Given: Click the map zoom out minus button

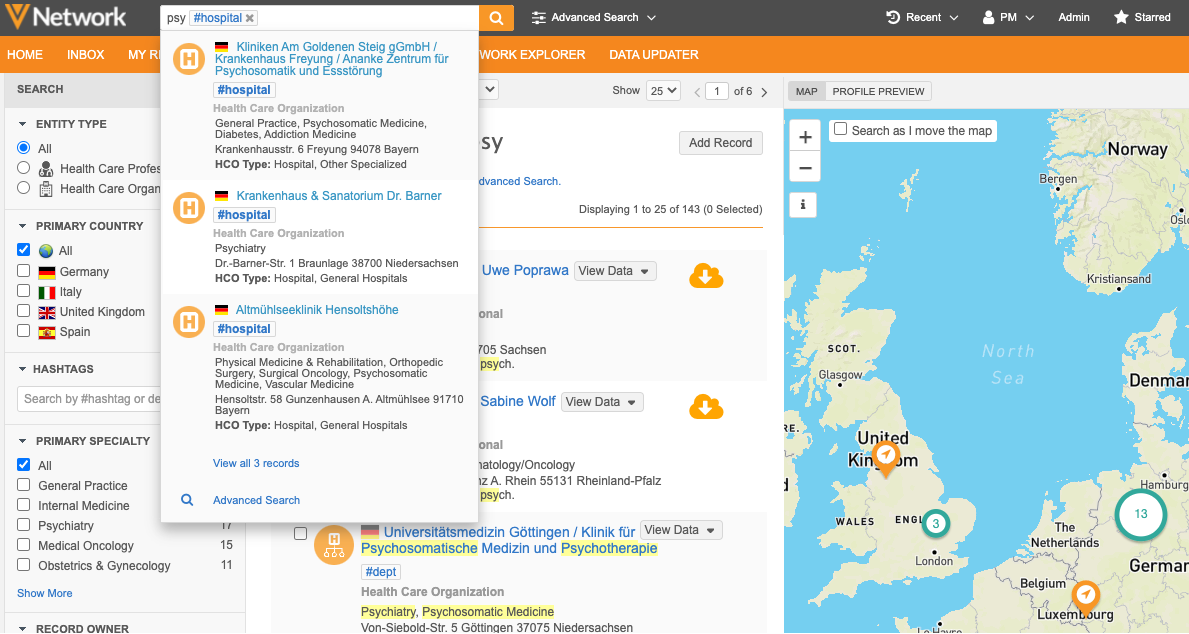Looking at the screenshot, I should (x=805, y=167).
